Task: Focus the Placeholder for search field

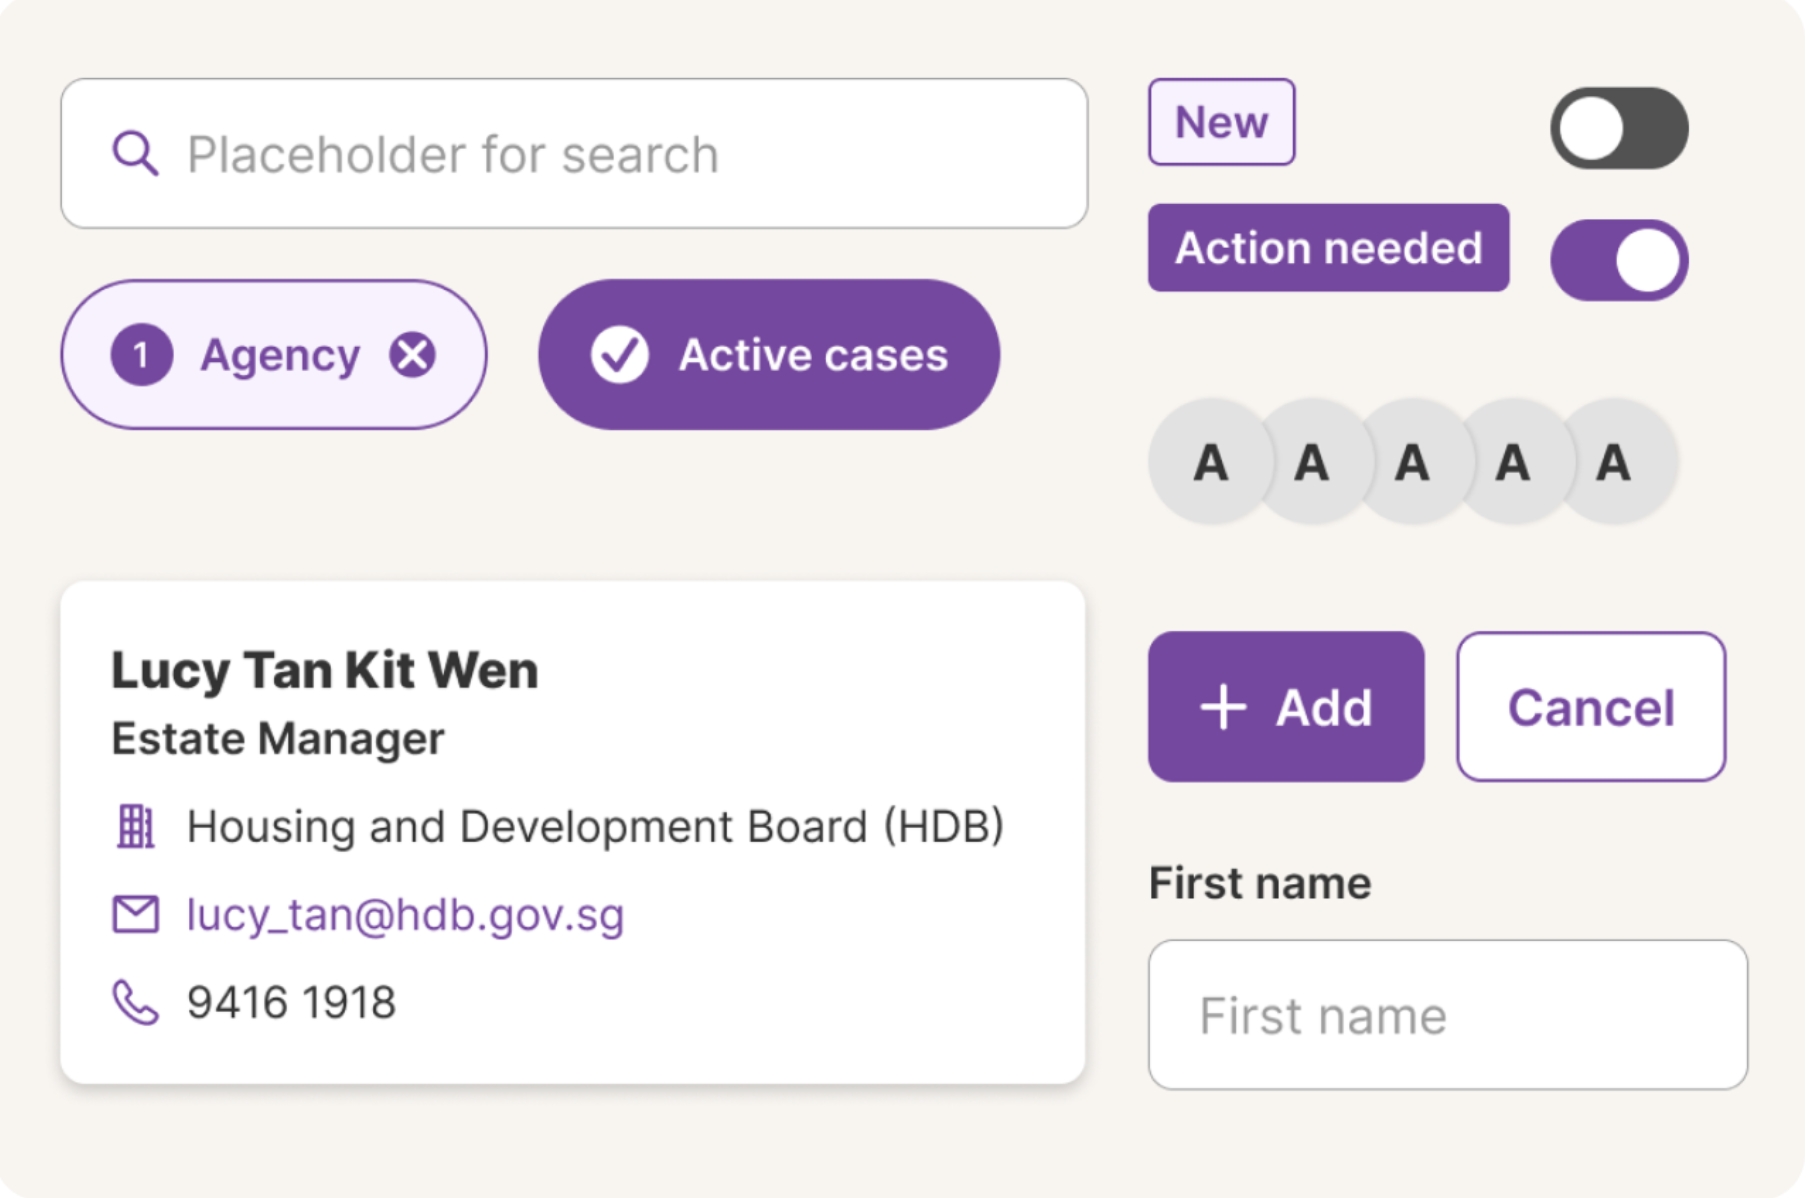Action: pyautogui.click(x=574, y=154)
